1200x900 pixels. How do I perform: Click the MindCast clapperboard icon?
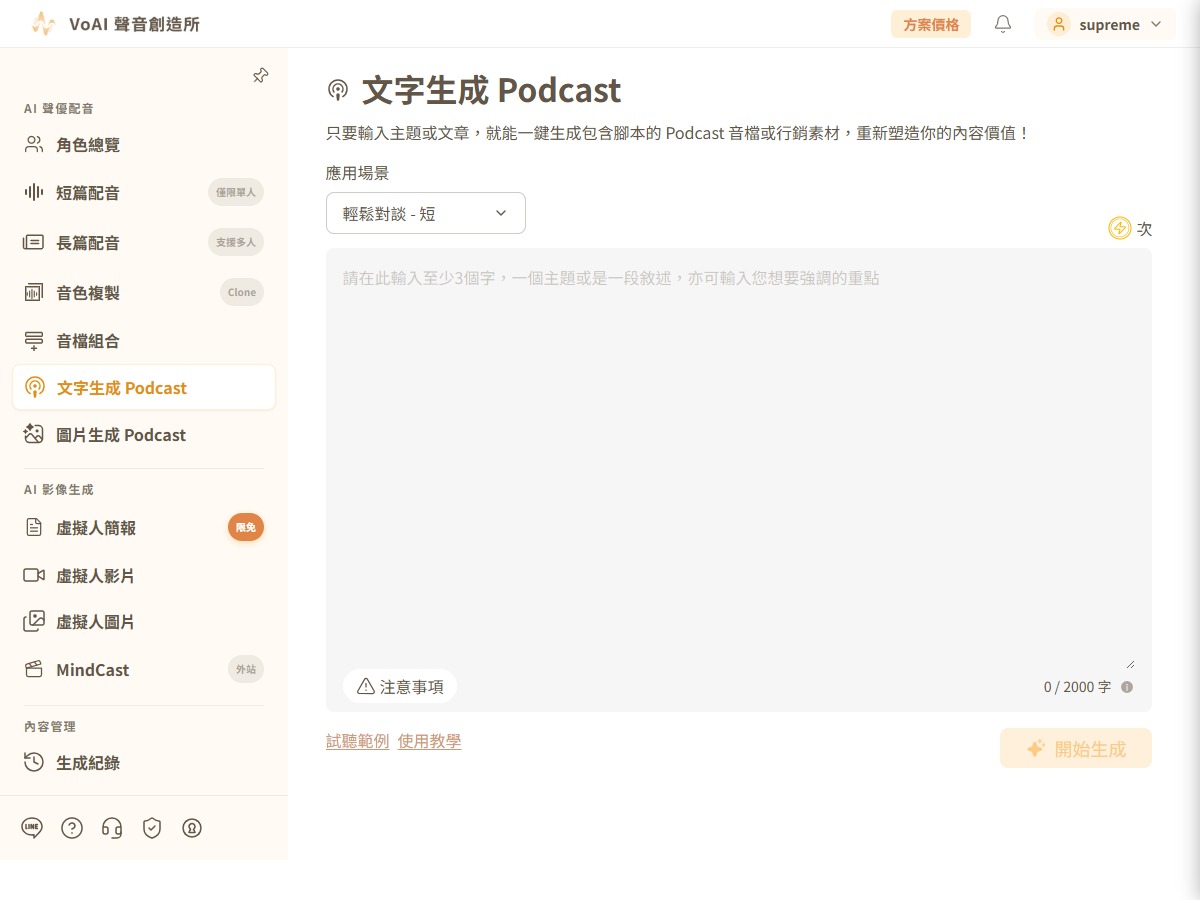tap(34, 670)
